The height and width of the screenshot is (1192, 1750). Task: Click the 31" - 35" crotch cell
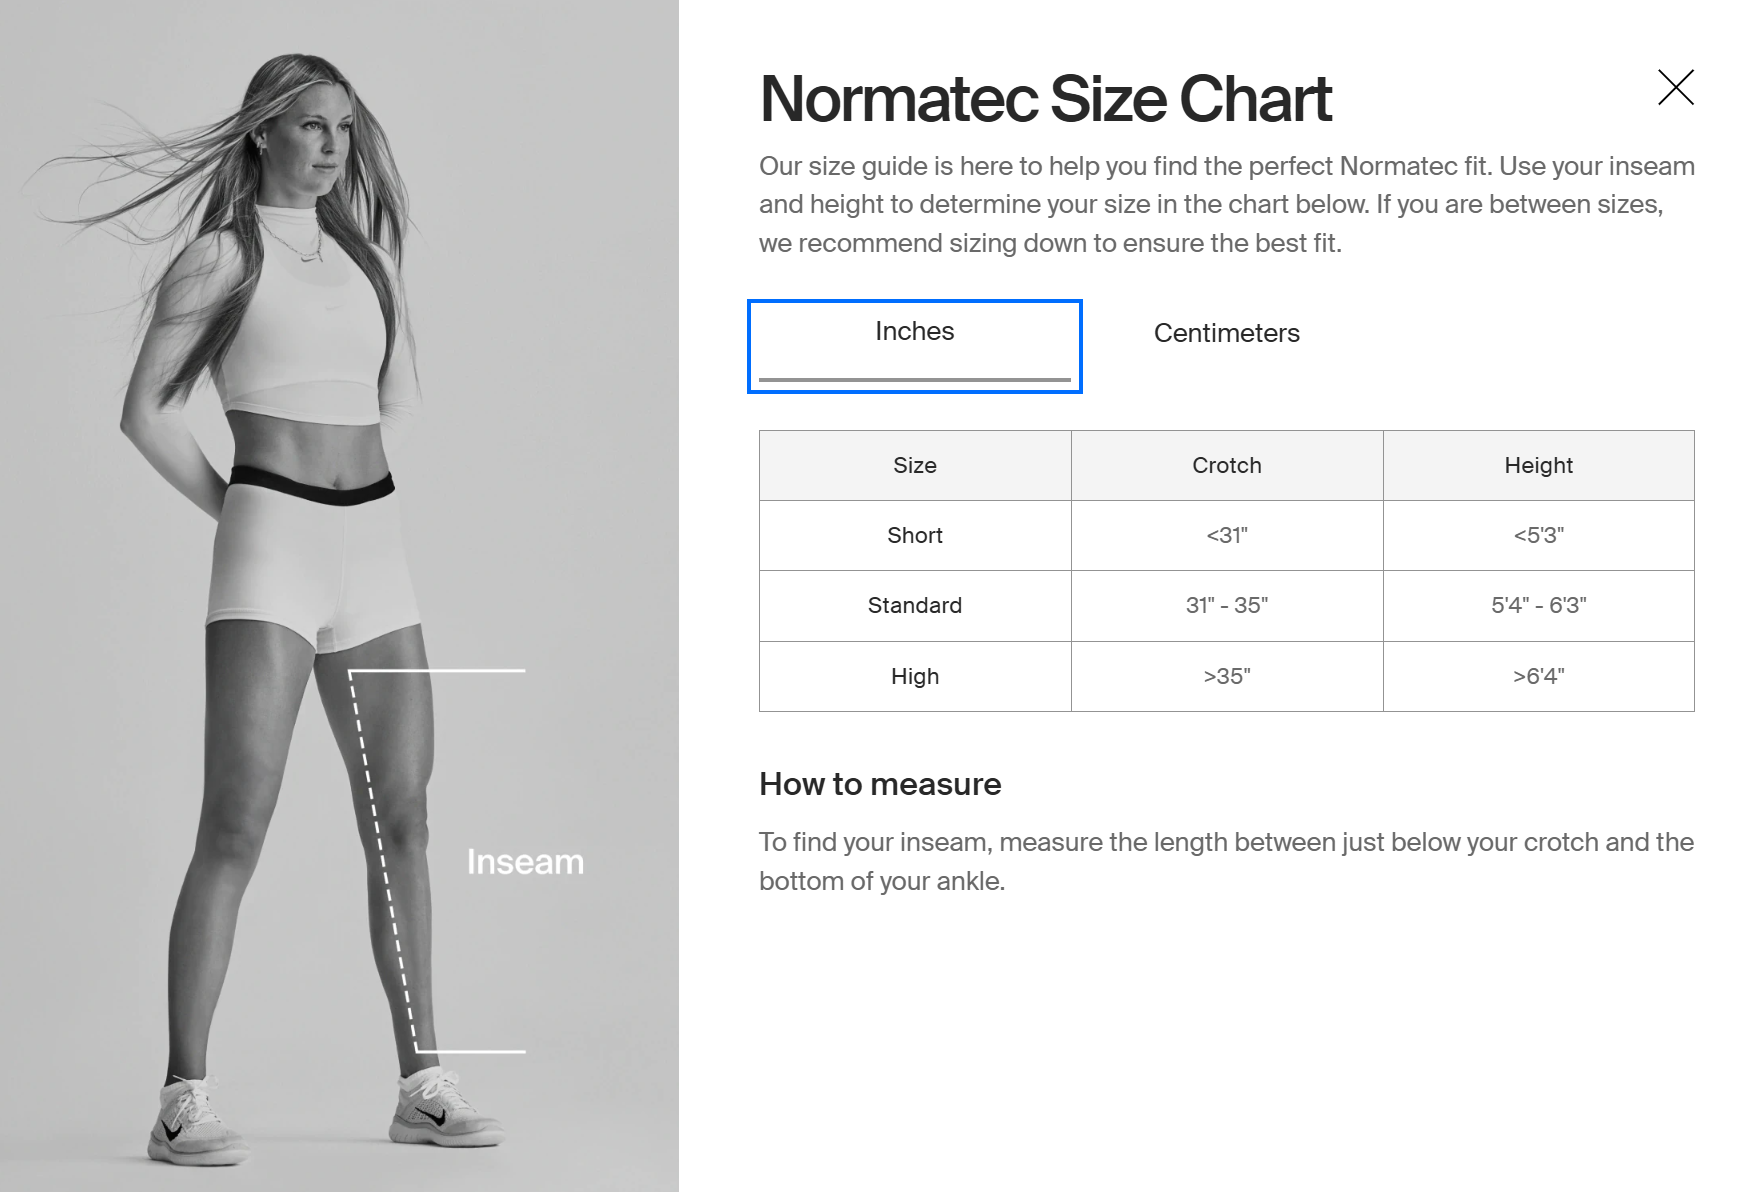point(1226,605)
